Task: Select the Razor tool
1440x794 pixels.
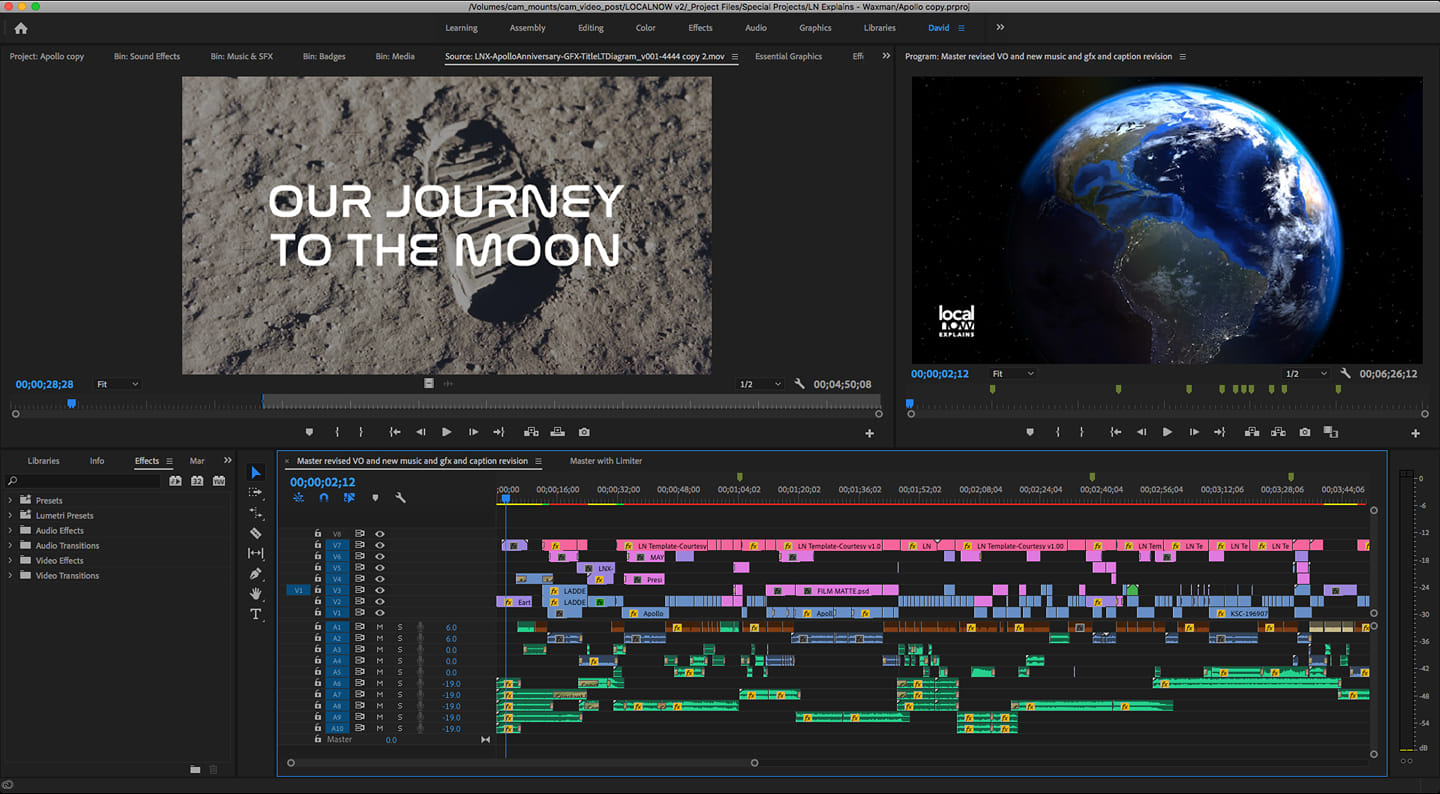Action: pyautogui.click(x=256, y=533)
